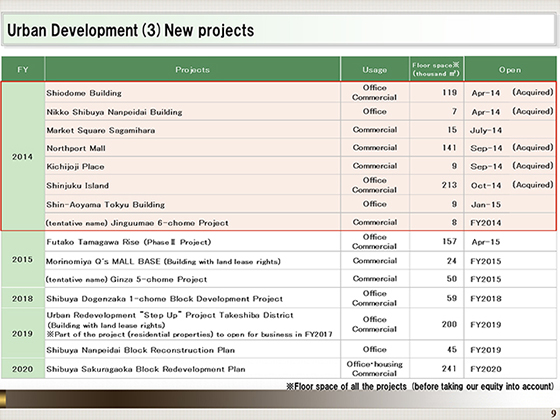Select the 'Open' column header
This screenshot has width=560, height=420.
tap(510, 69)
